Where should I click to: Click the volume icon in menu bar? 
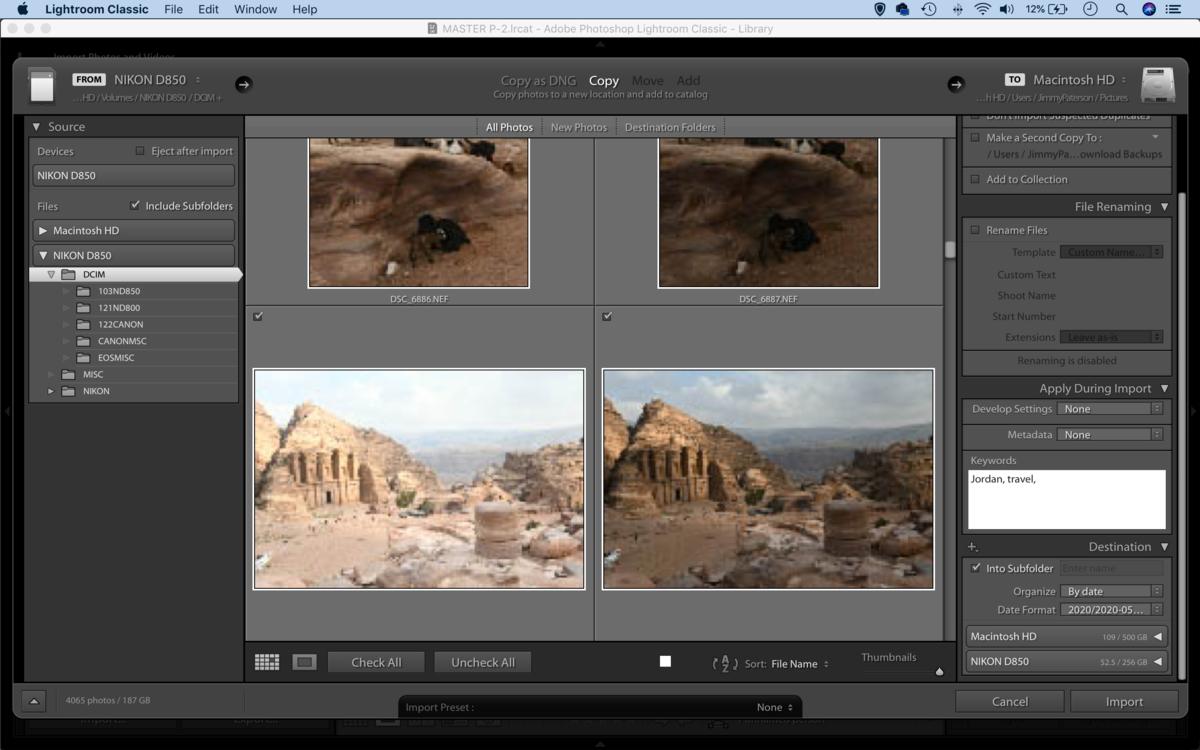pos(1006,9)
